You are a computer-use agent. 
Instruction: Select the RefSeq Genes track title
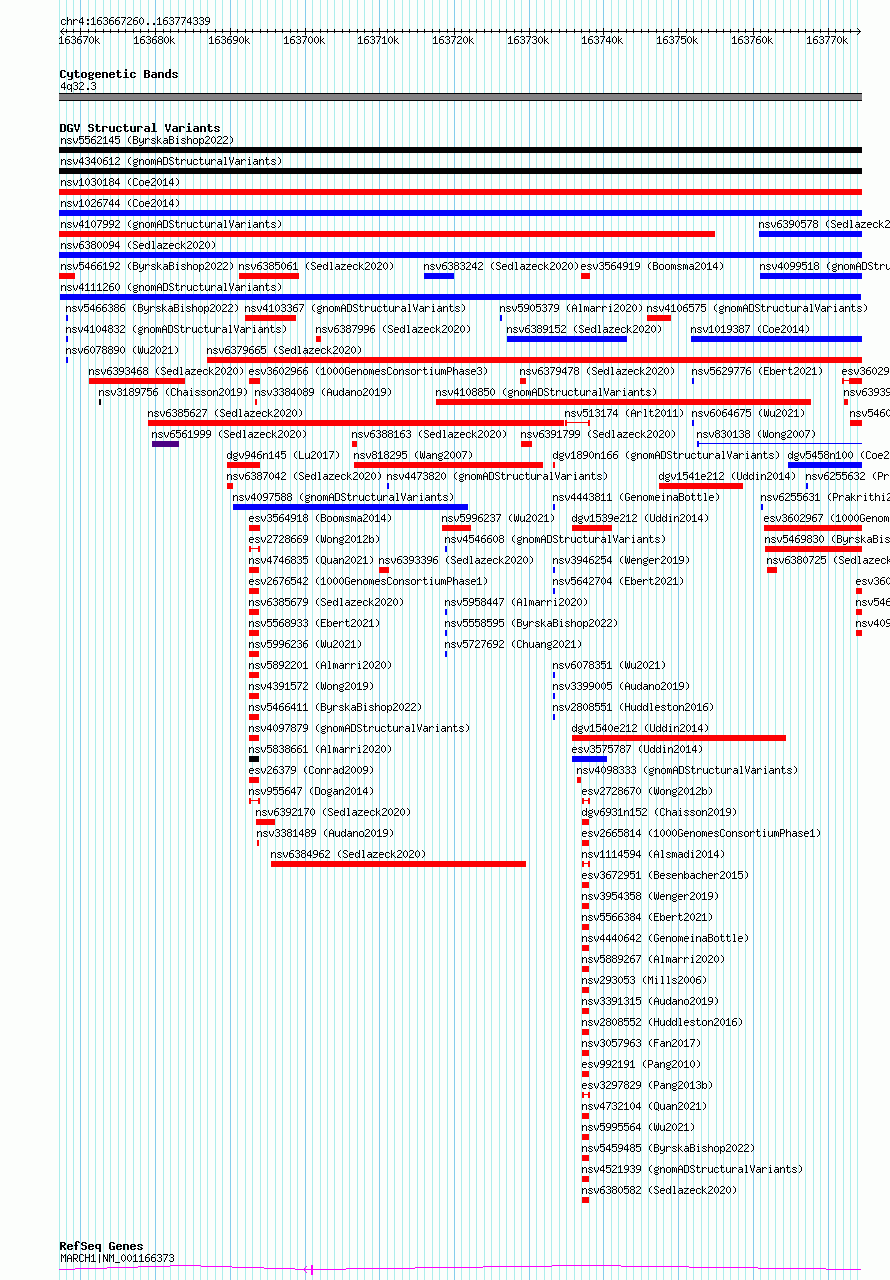(102, 1246)
